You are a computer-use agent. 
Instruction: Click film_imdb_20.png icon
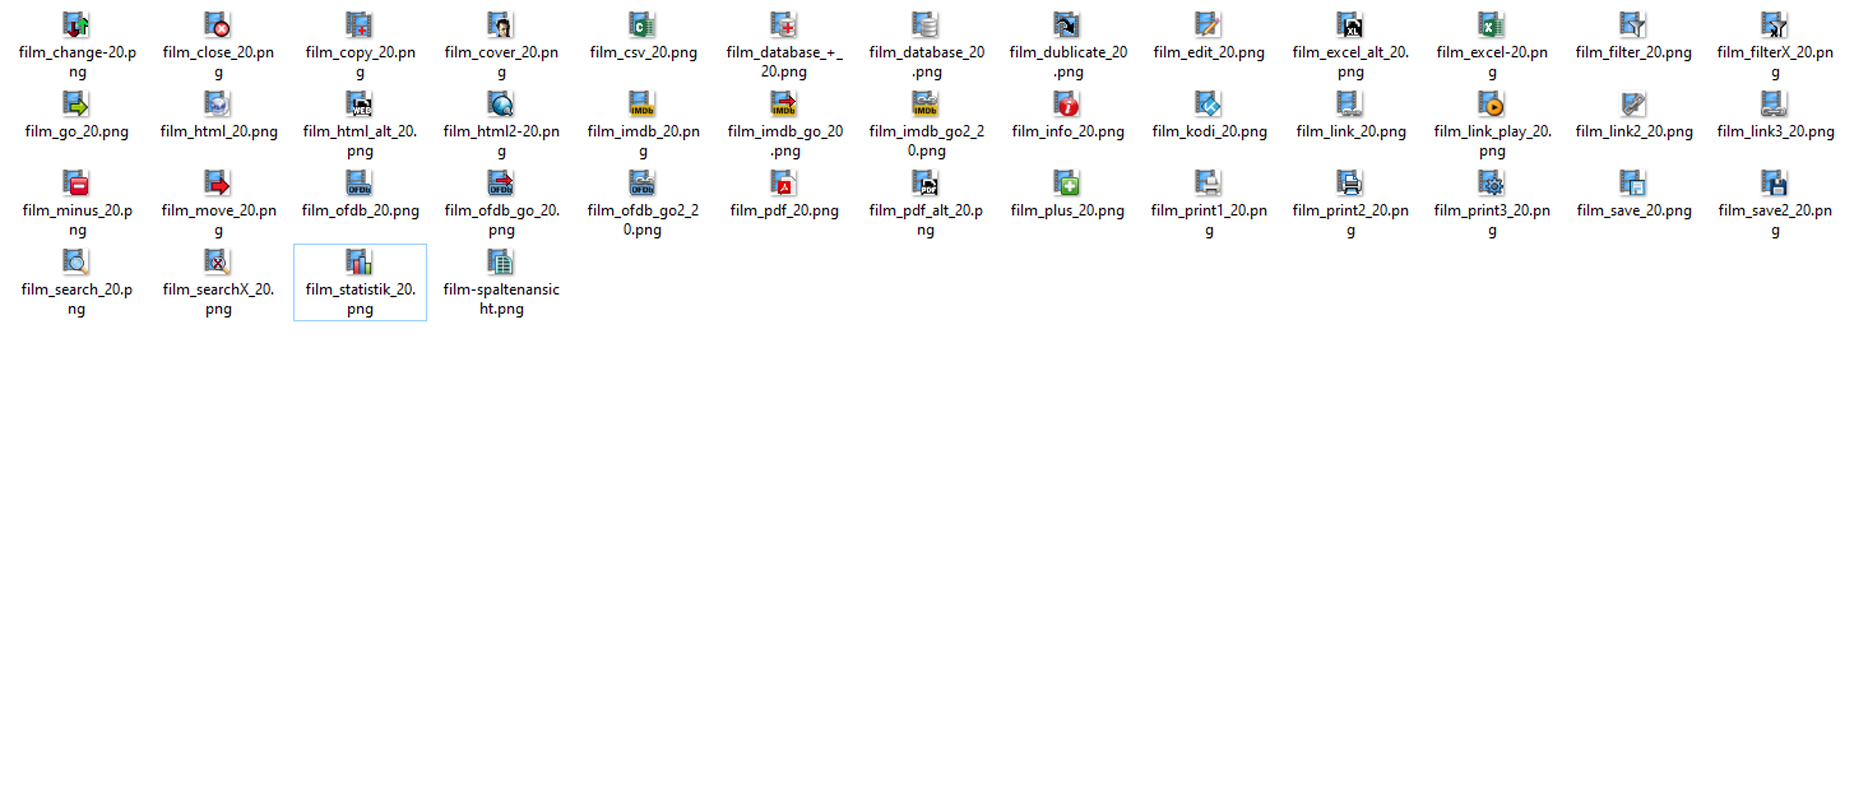(x=642, y=103)
